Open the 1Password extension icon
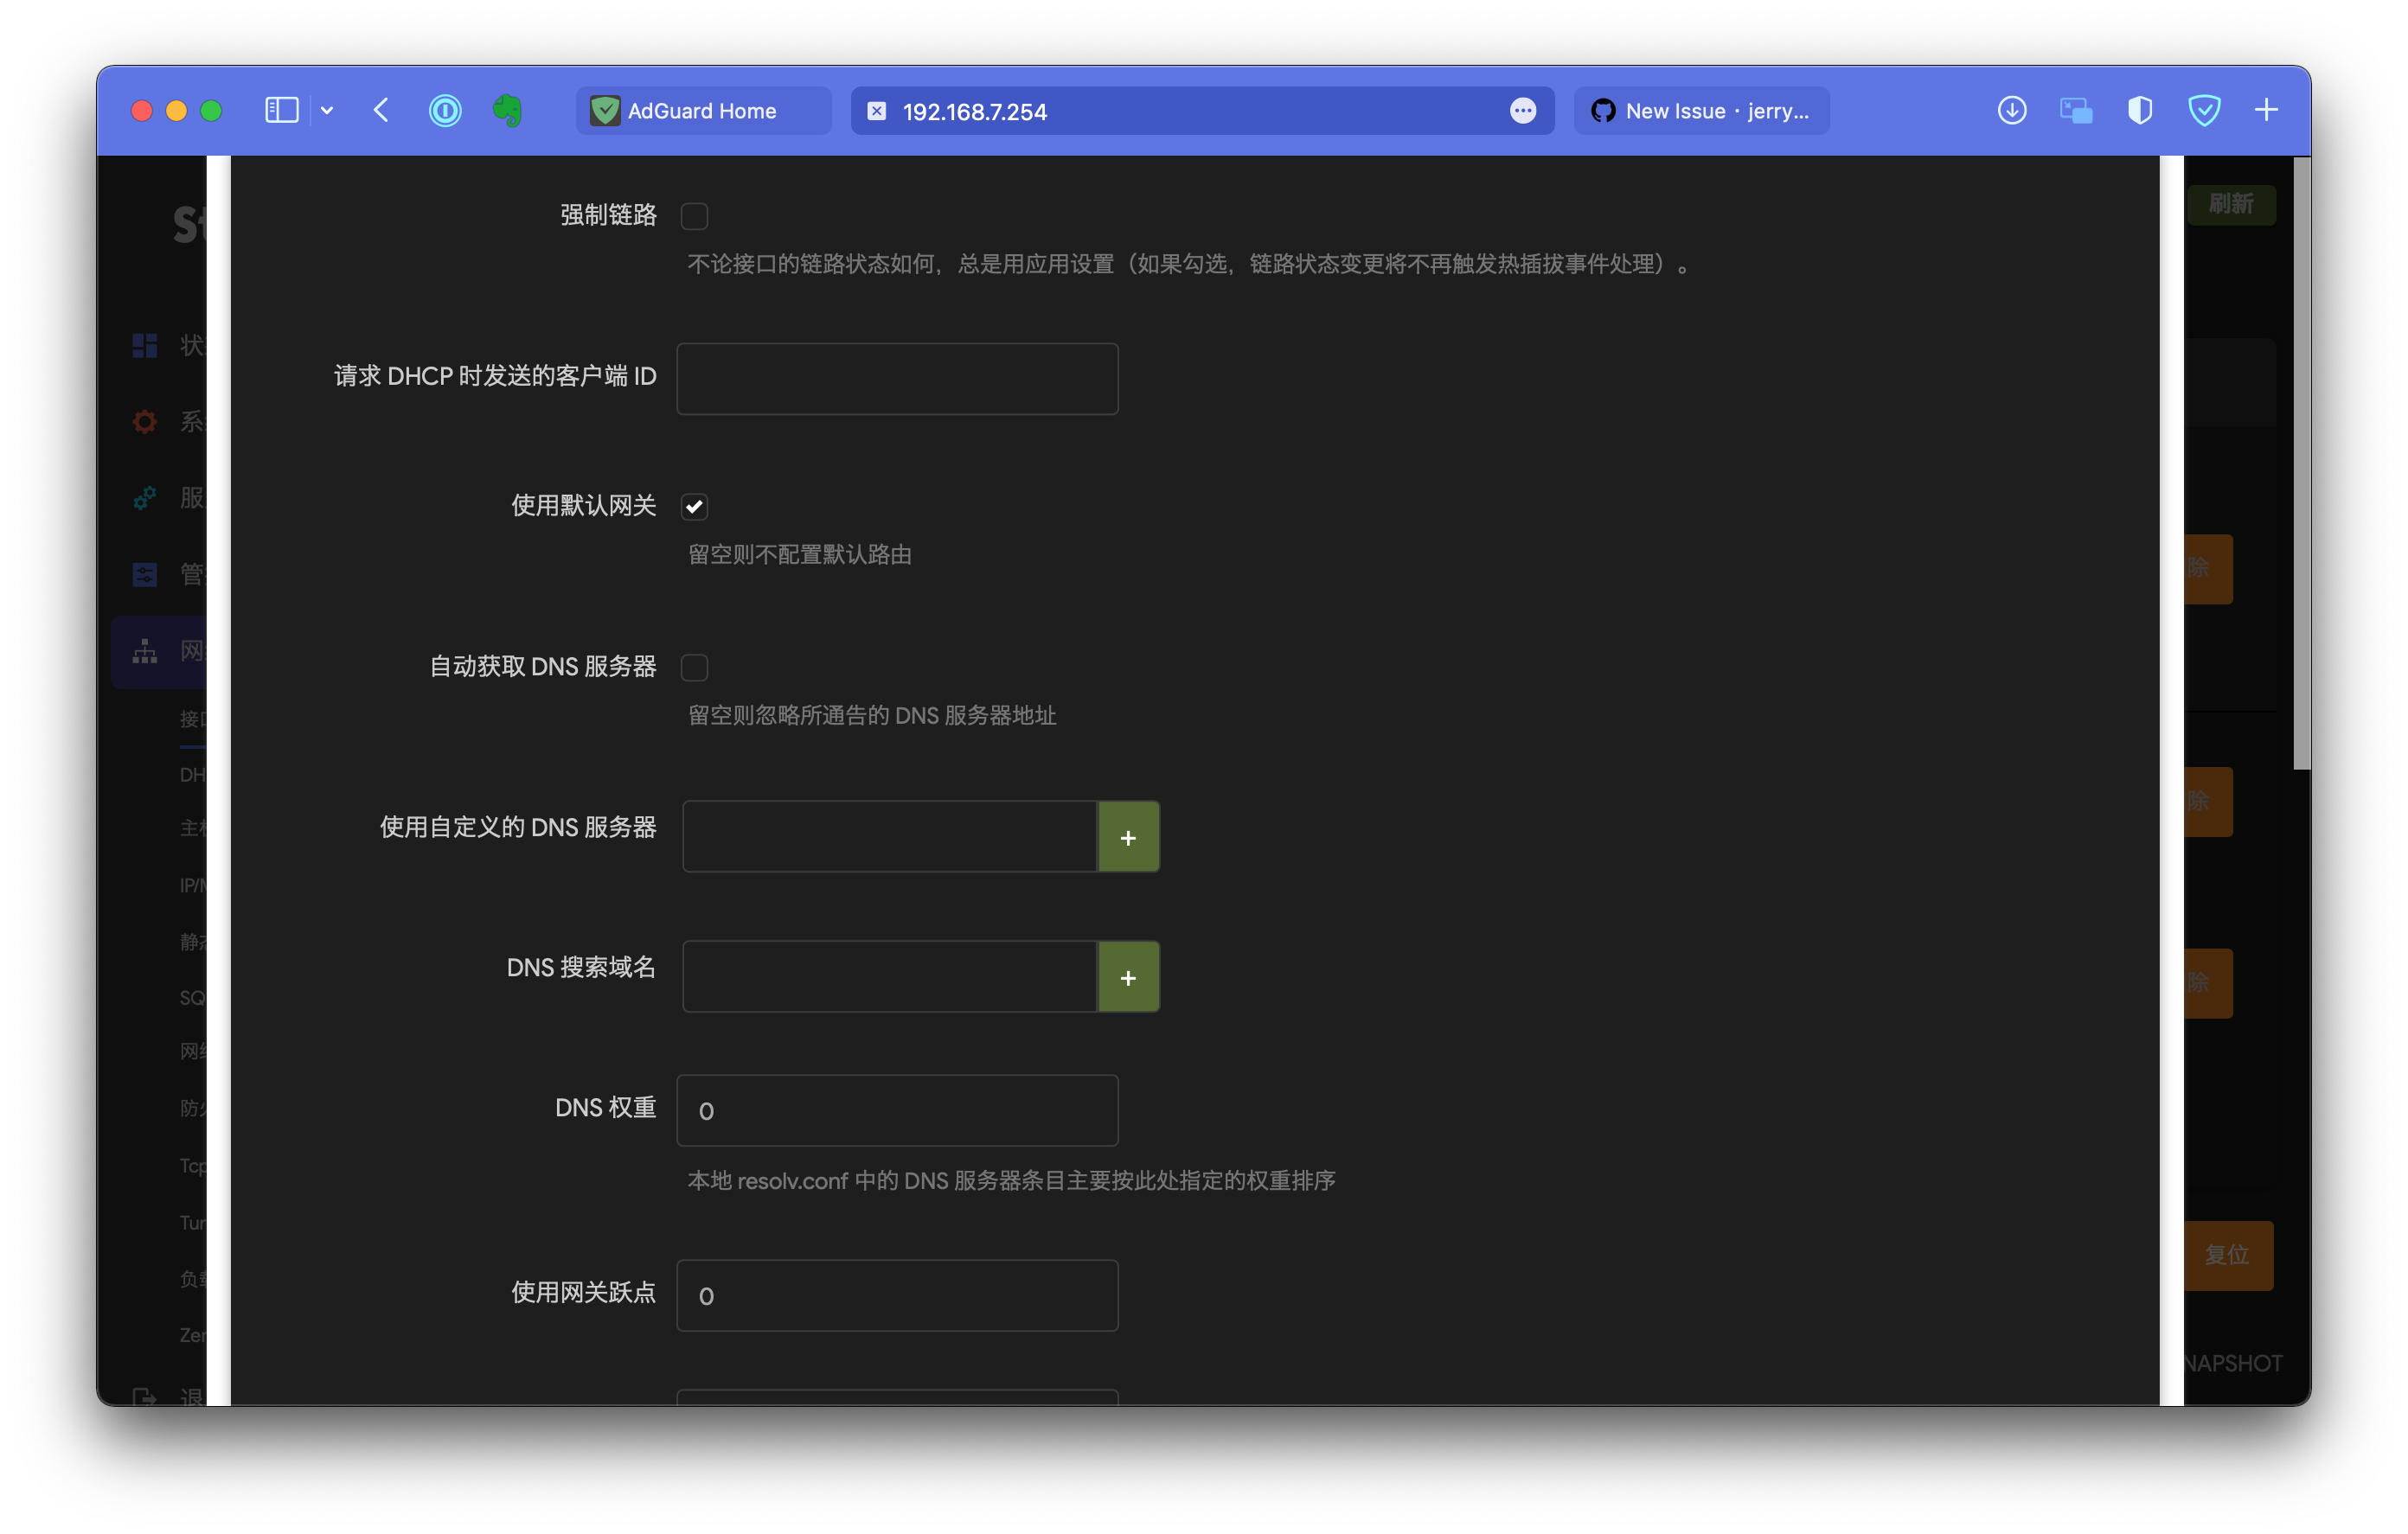The image size is (2408, 1534). [445, 110]
